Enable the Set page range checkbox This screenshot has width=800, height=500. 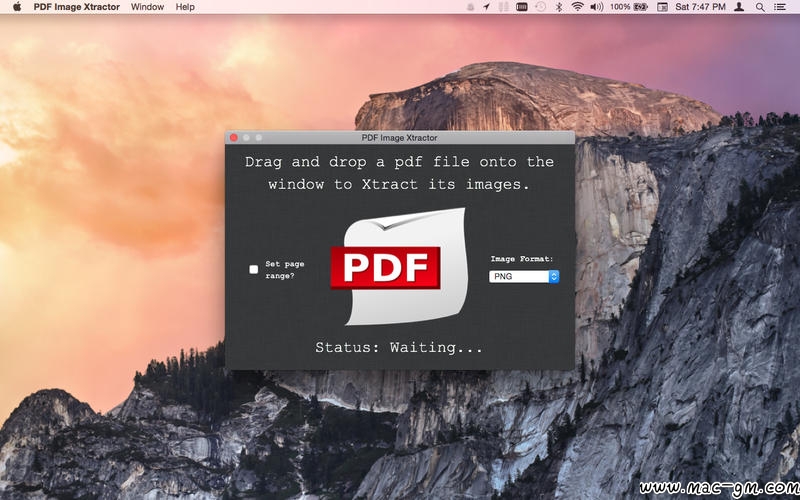tap(254, 269)
